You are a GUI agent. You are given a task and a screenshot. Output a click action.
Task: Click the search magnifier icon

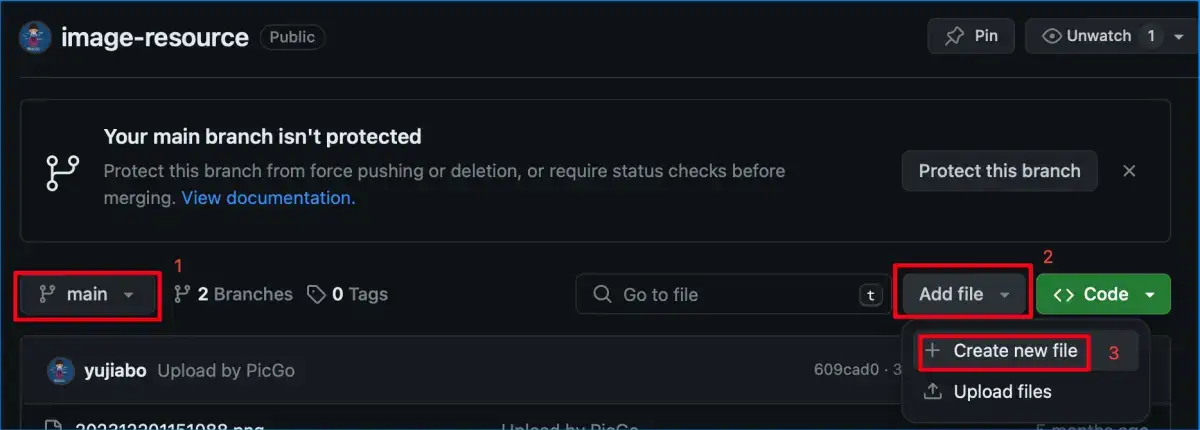click(x=602, y=295)
